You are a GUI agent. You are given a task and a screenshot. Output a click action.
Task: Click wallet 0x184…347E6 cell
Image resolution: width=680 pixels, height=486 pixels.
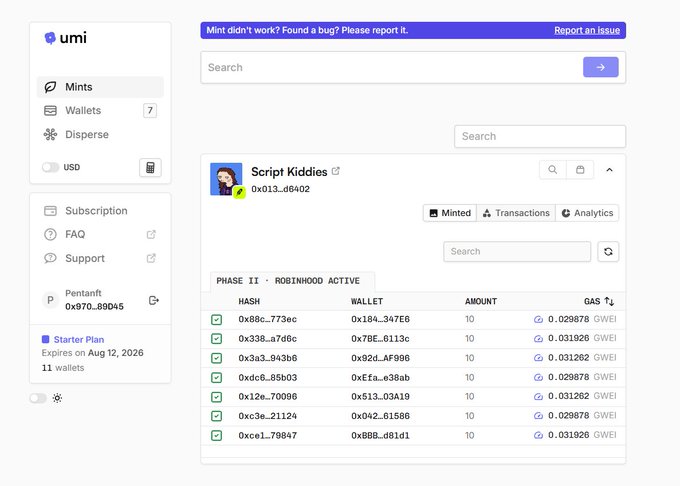(380, 320)
